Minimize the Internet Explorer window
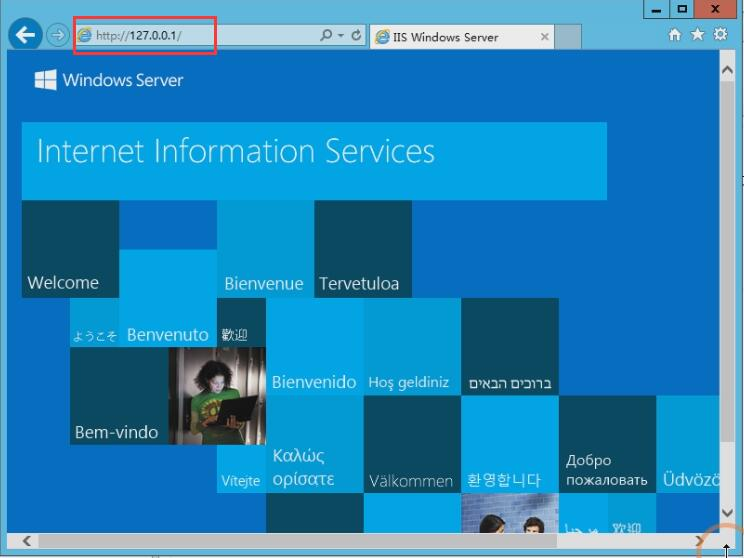 [x=657, y=9]
